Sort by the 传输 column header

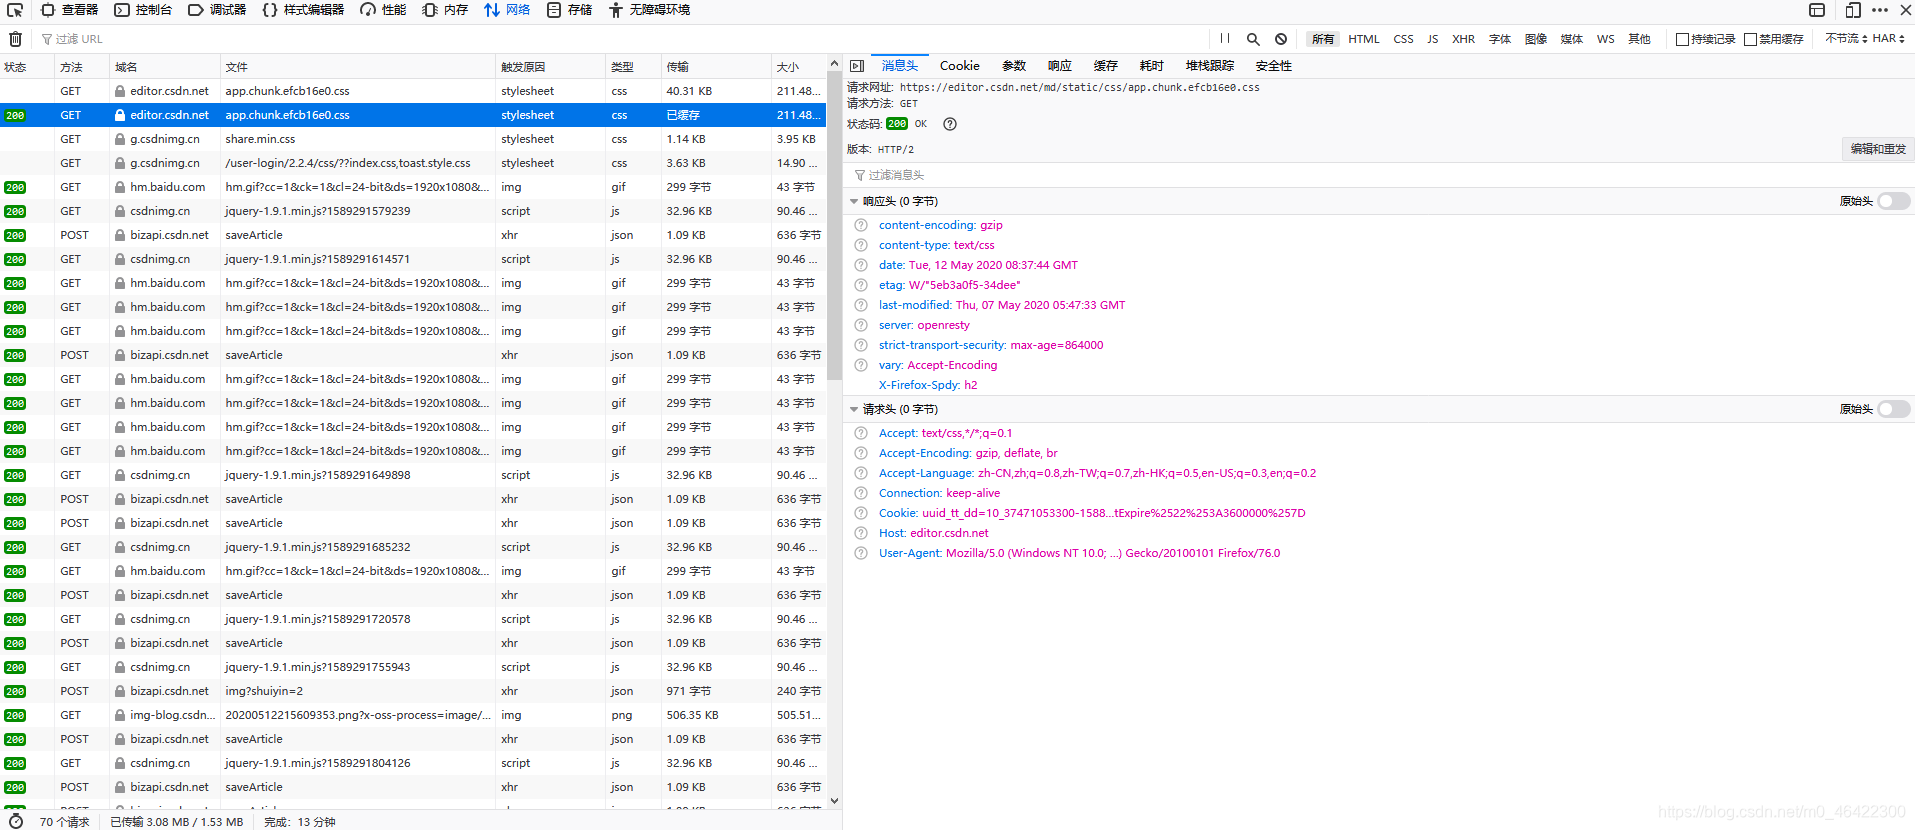[716, 67]
